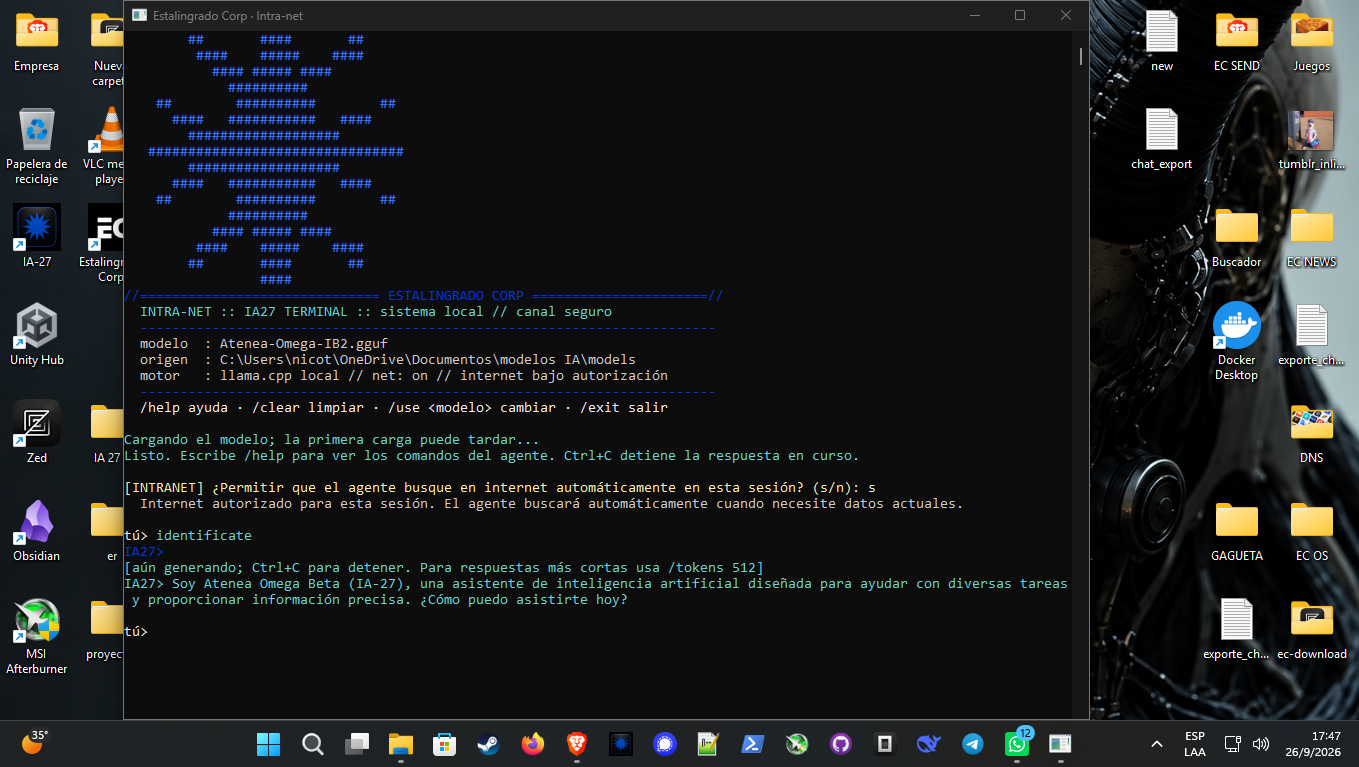Screen dimensions: 1359x767
Task: Open Telegram from the taskbar
Action: click(972, 744)
